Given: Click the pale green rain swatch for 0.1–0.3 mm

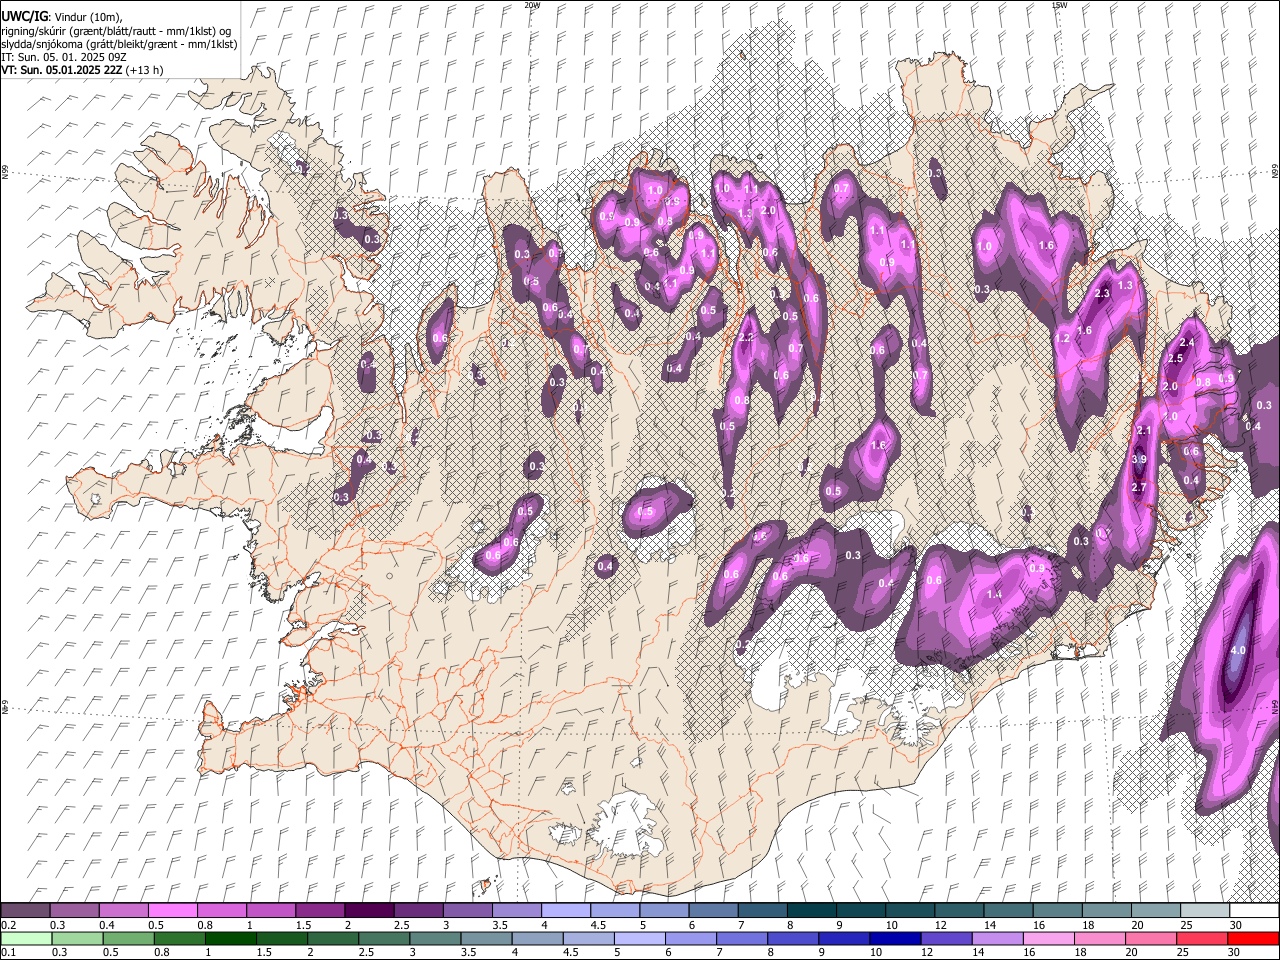Looking at the screenshot, I should (26, 938).
